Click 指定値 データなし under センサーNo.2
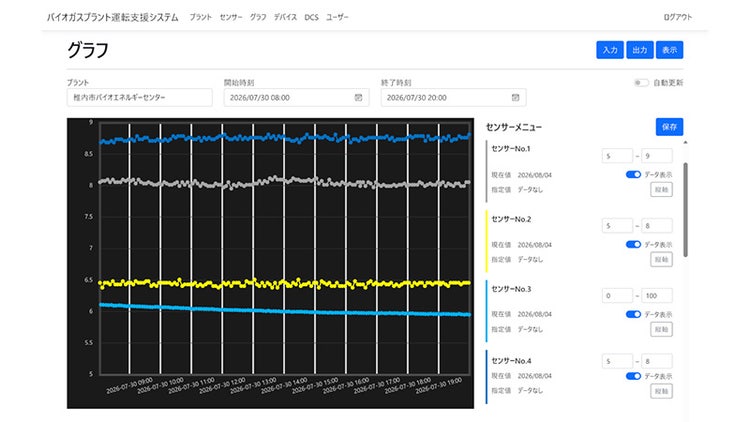Viewport: 750px width, 422px height. point(517,260)
